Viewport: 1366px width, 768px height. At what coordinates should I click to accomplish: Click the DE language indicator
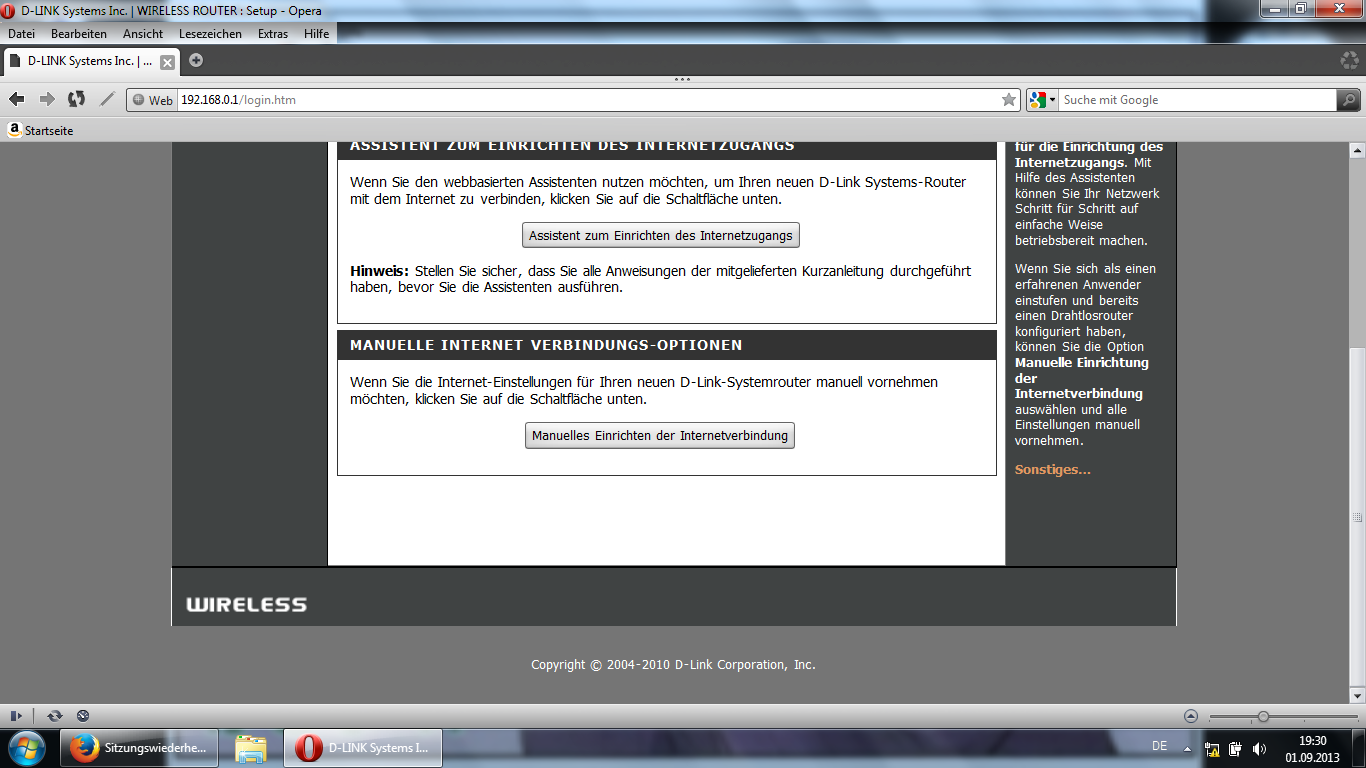1159,746
